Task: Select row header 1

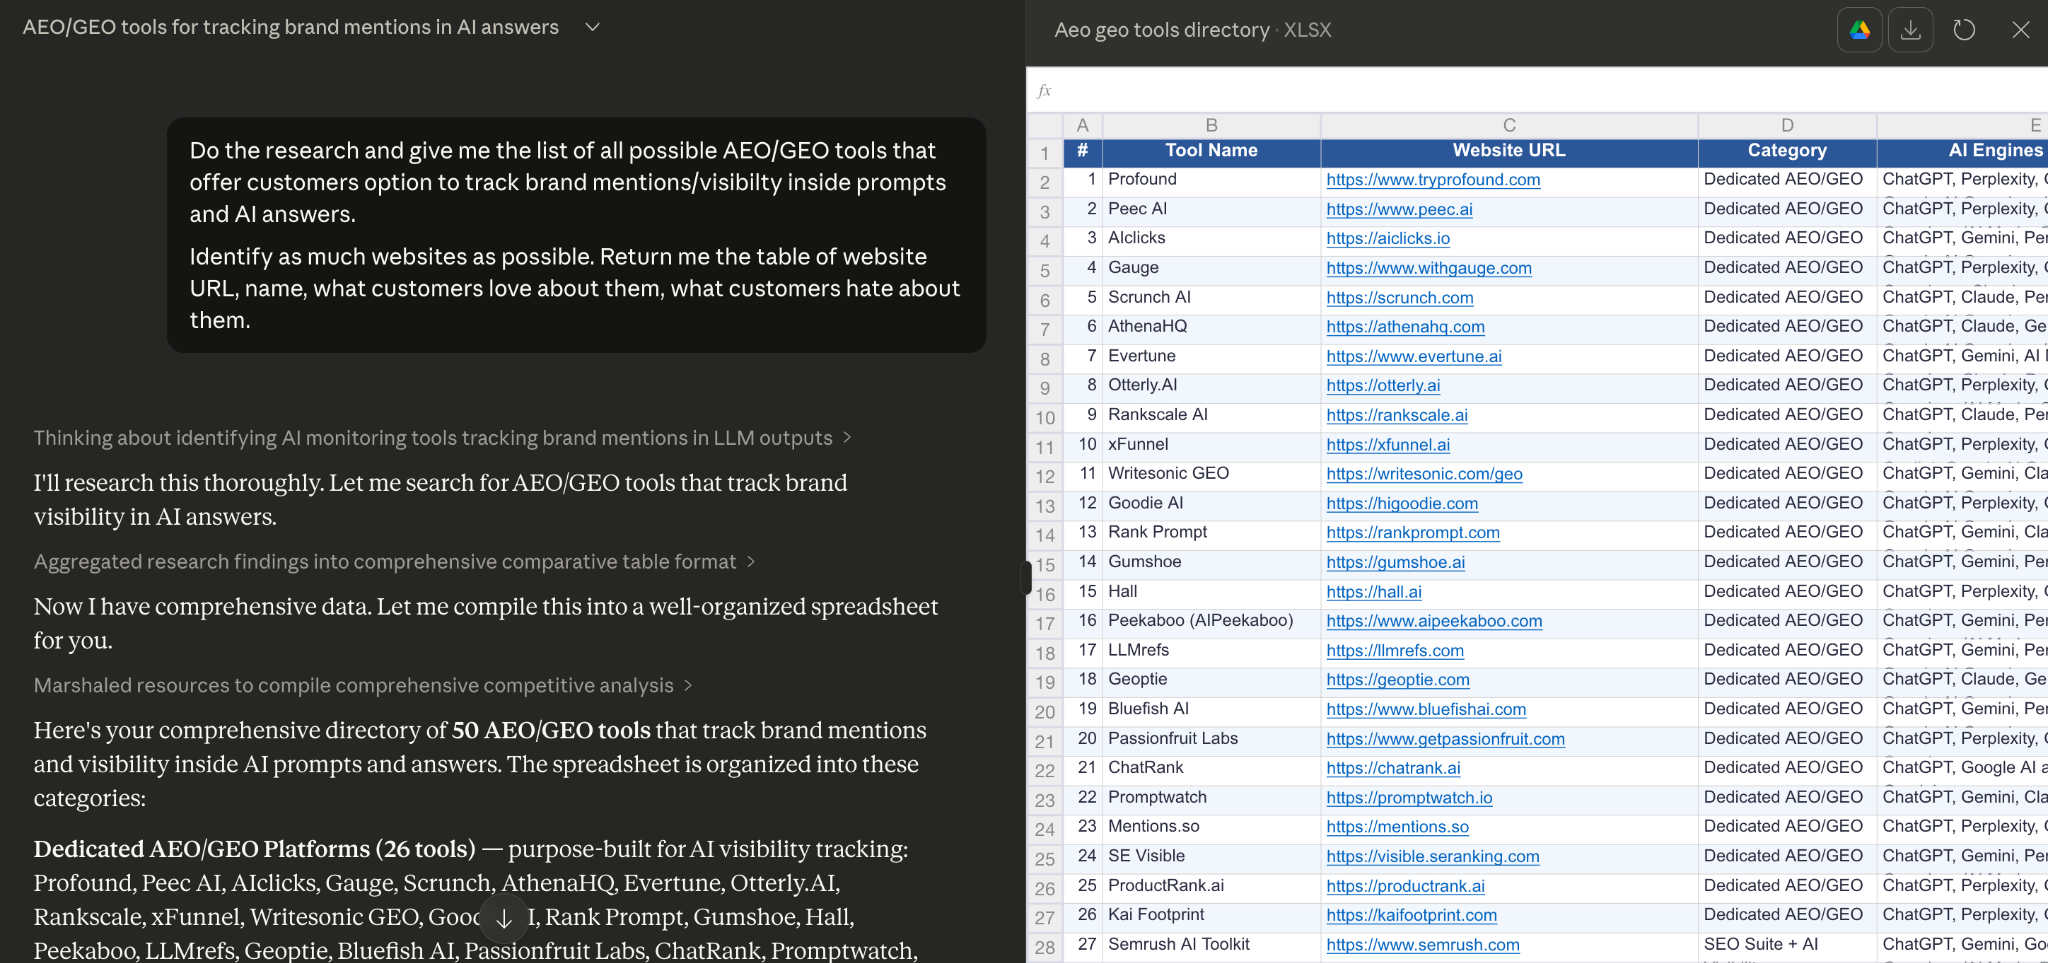Action: point(1044,153)
